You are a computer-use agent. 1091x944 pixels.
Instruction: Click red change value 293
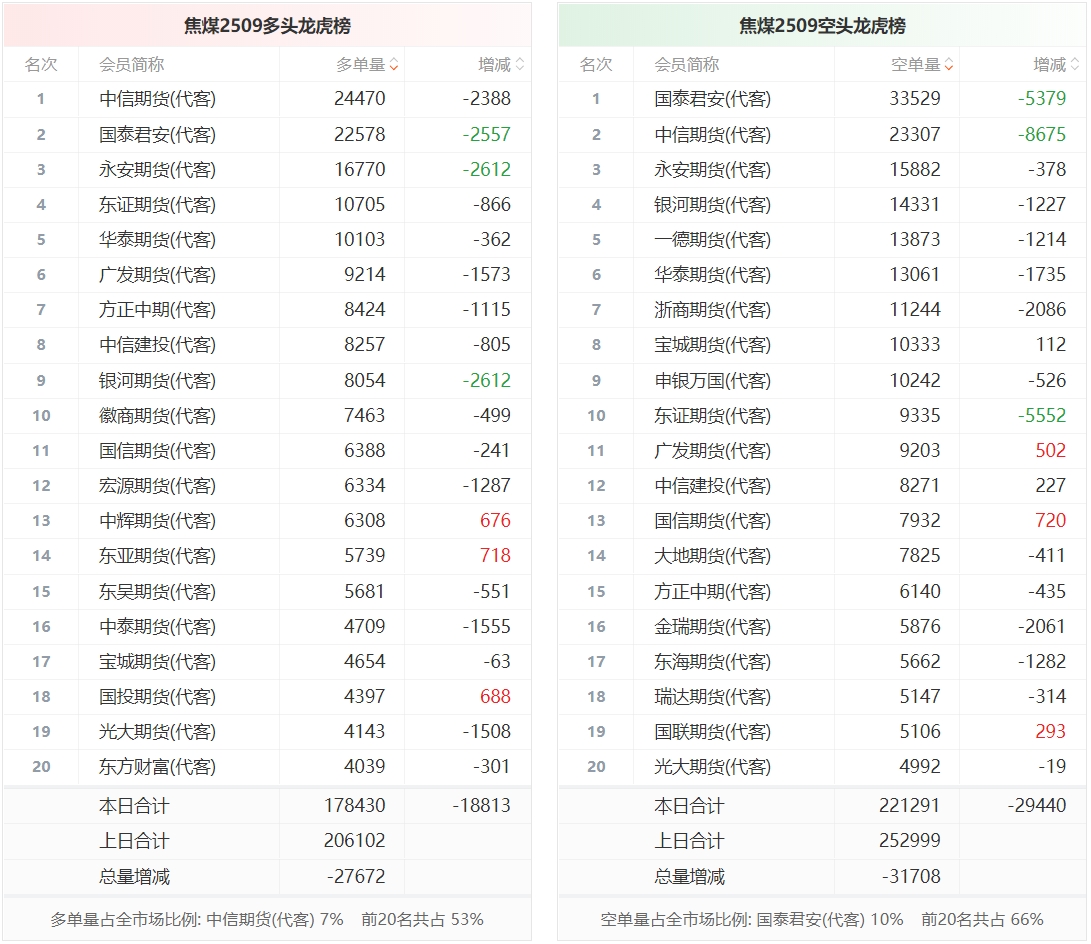point(1051,732)
